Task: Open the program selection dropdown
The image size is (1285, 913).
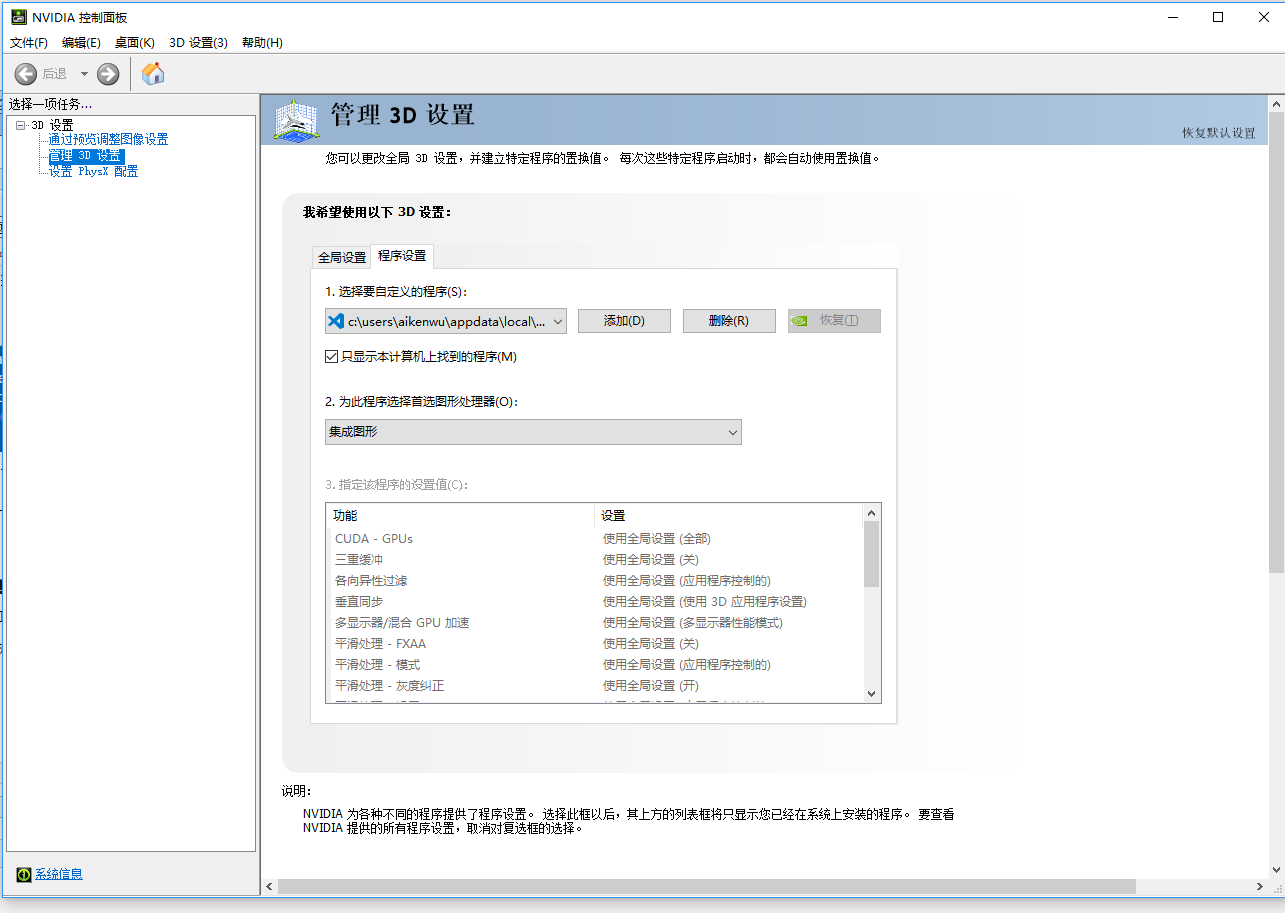Action: [x=557, y=321]
